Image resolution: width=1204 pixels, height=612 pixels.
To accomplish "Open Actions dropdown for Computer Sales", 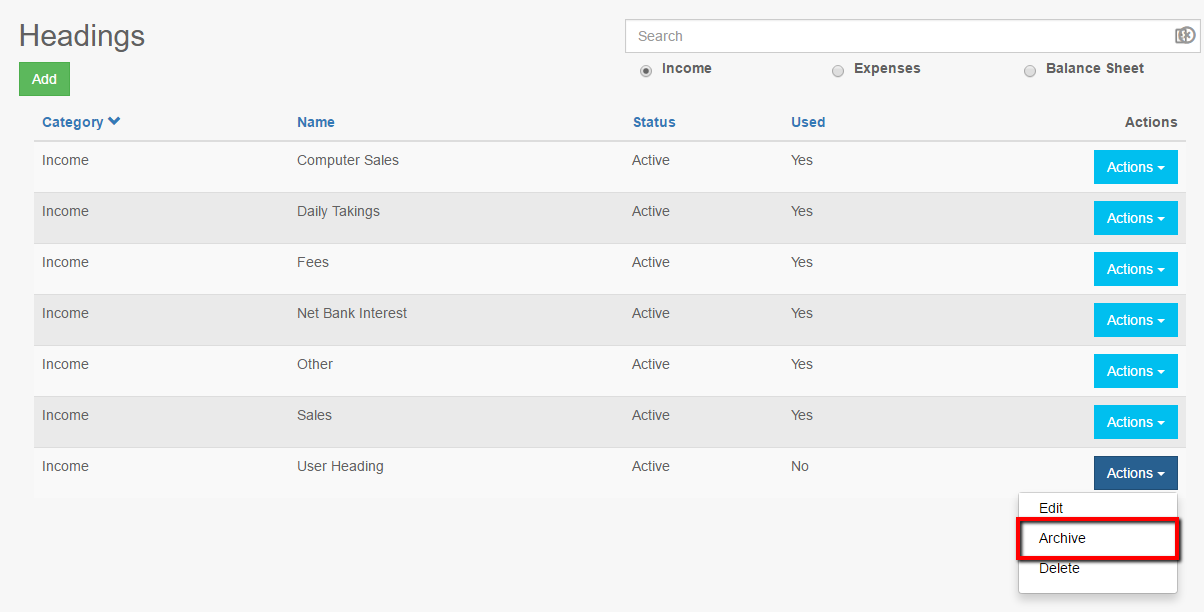I will (1135, 167).
